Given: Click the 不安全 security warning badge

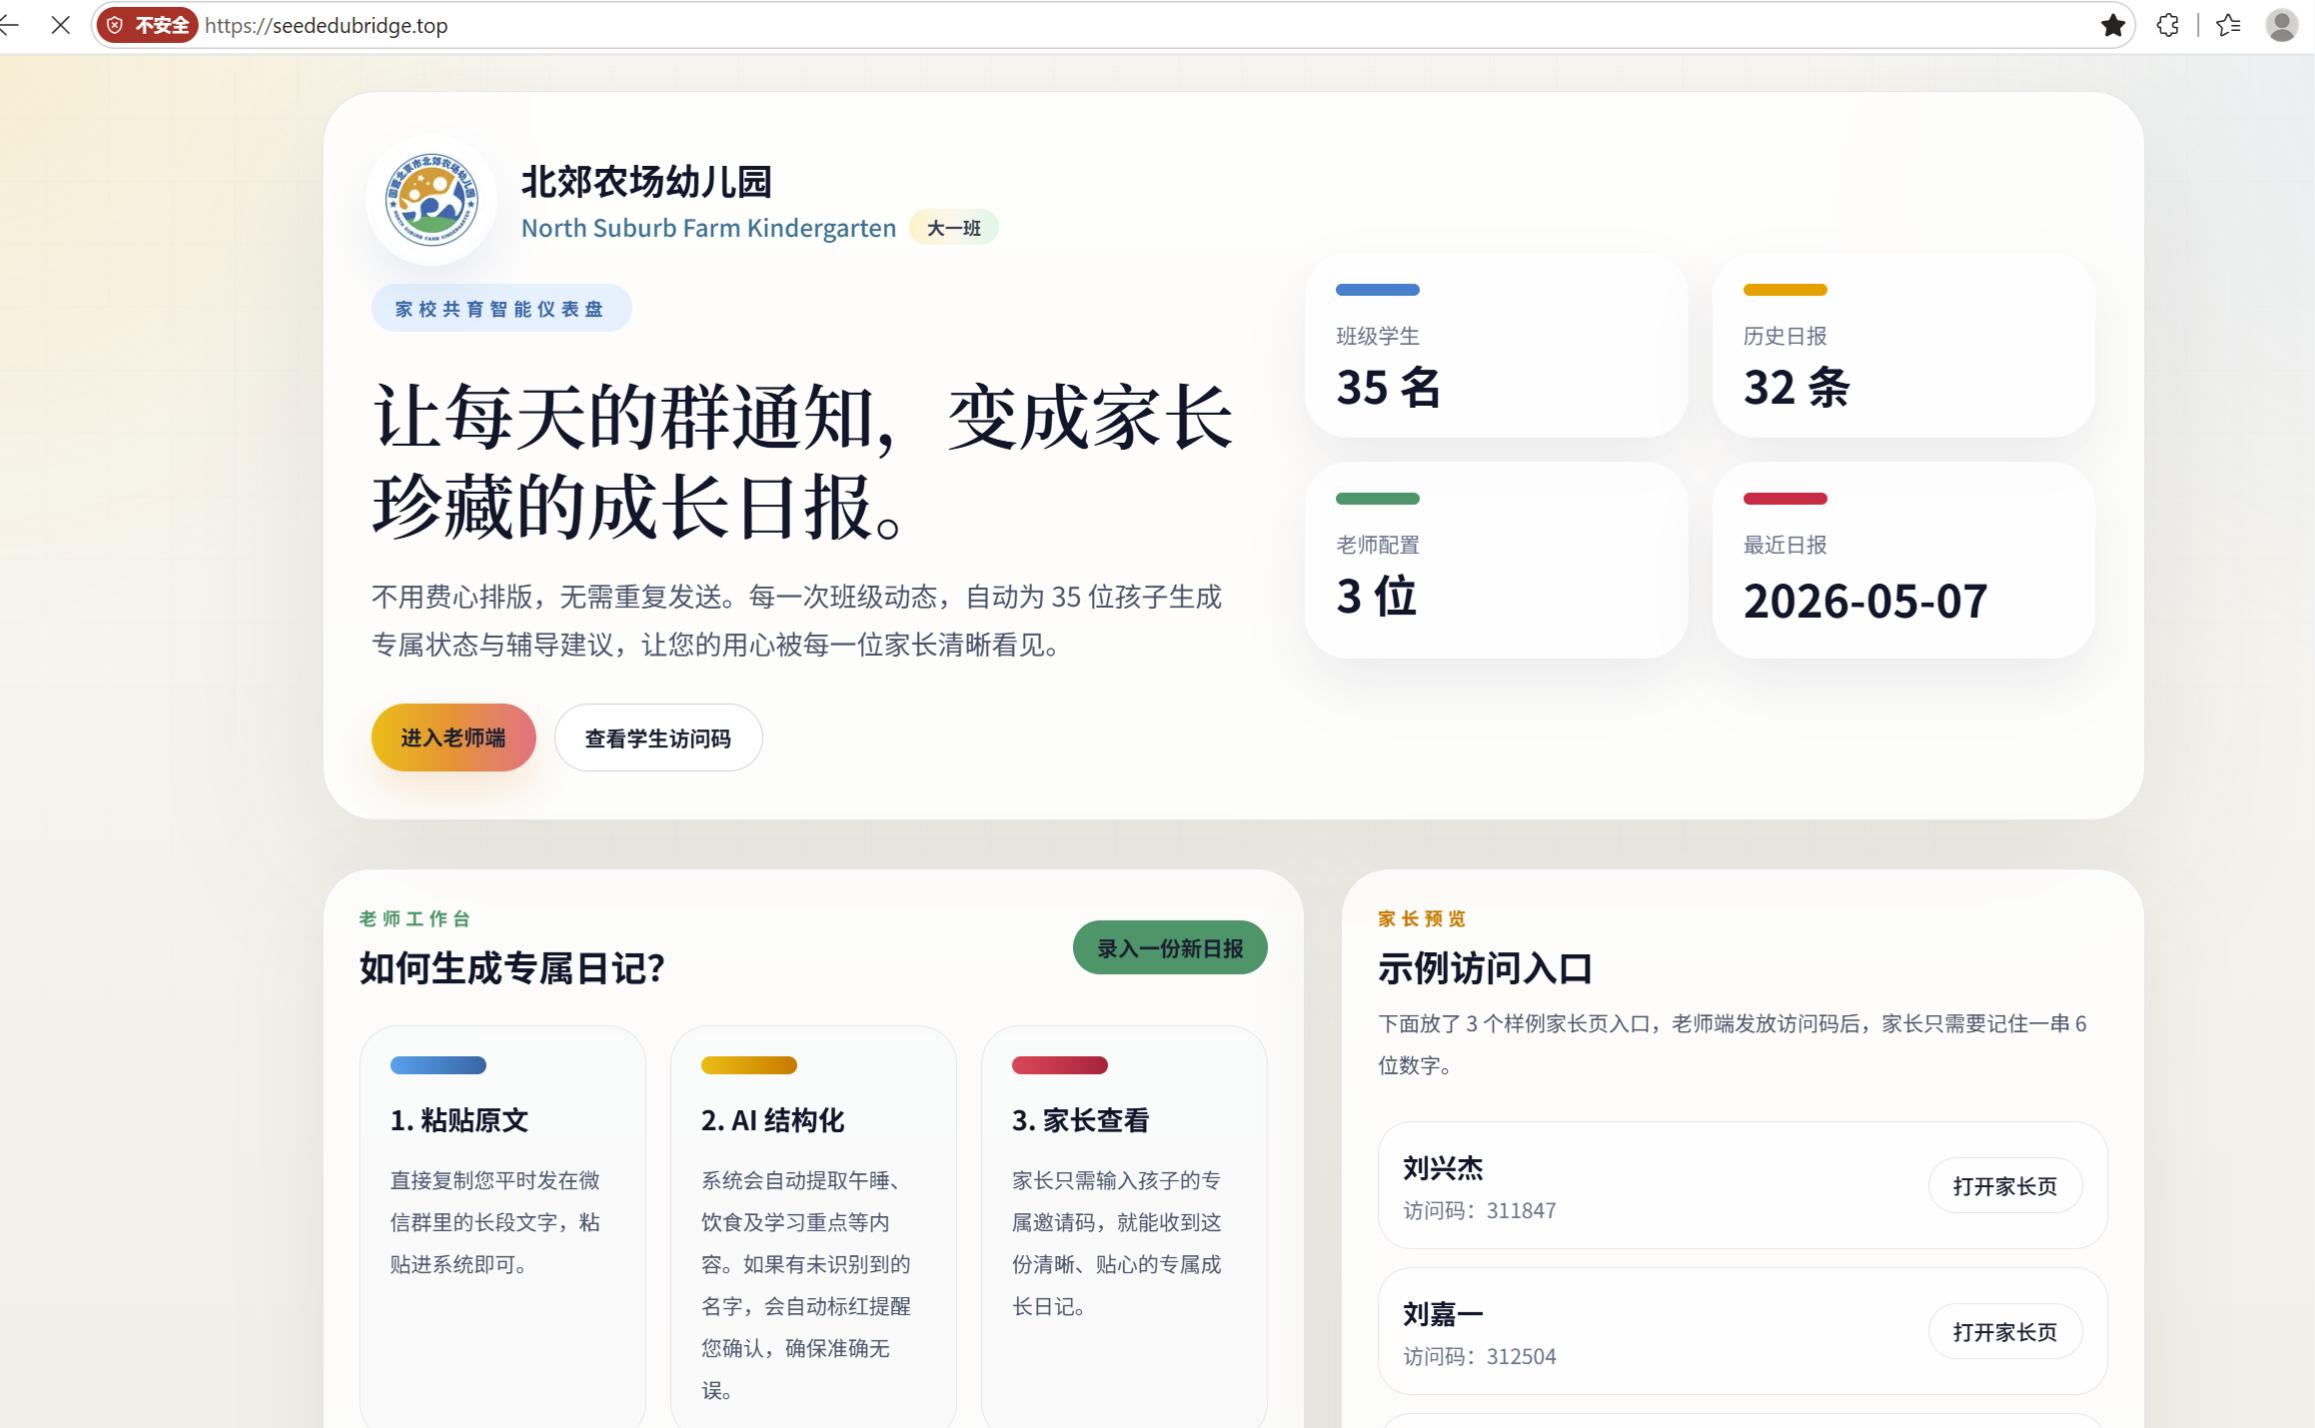Looking at the screenshot, I should pyautogui.click(x=148, y=25).
